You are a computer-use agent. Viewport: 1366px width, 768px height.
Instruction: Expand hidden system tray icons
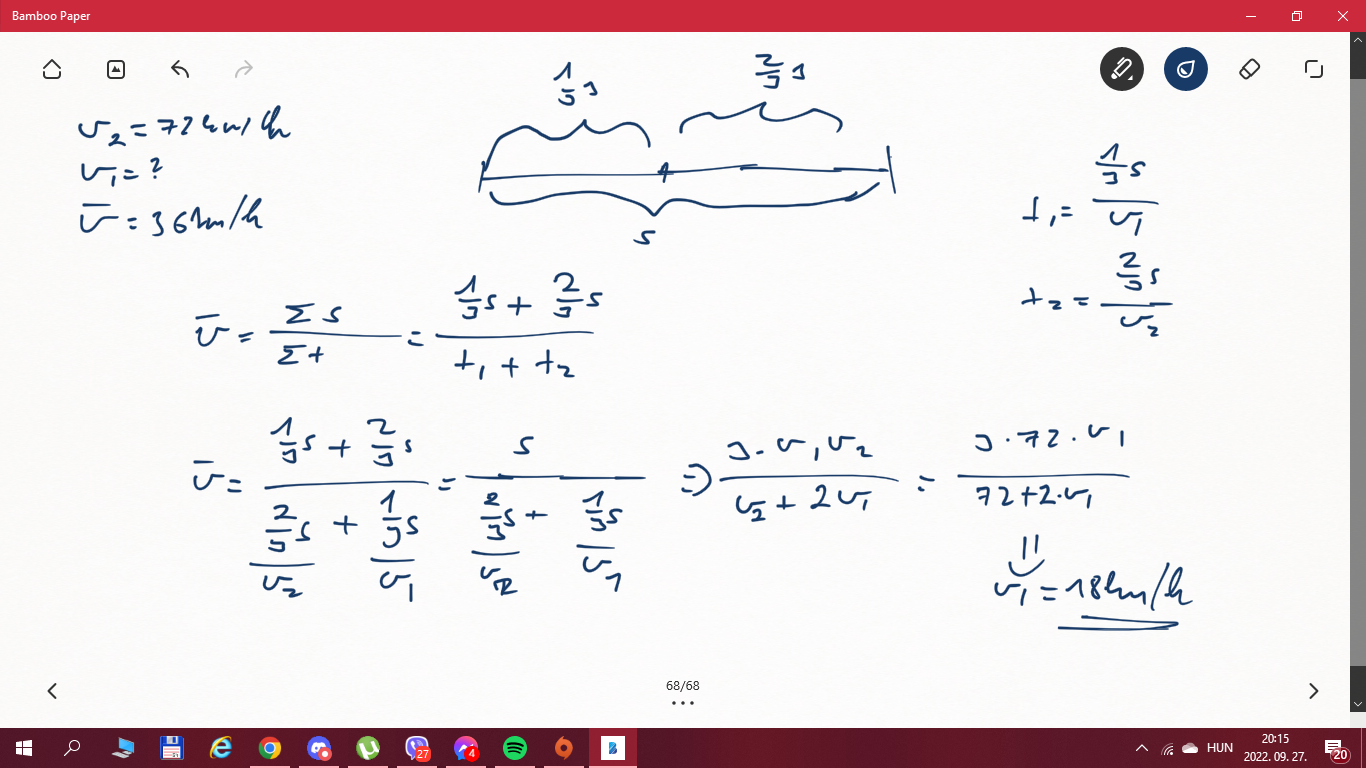(x=1141, y=748)
